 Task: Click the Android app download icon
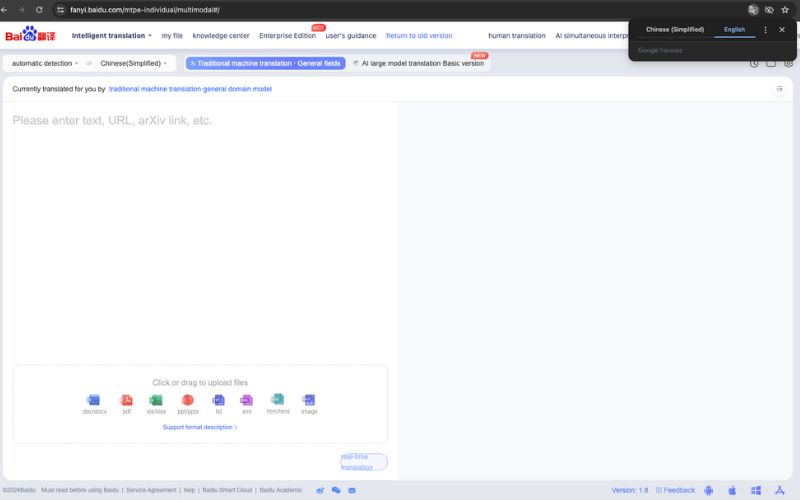pos(708,490)
